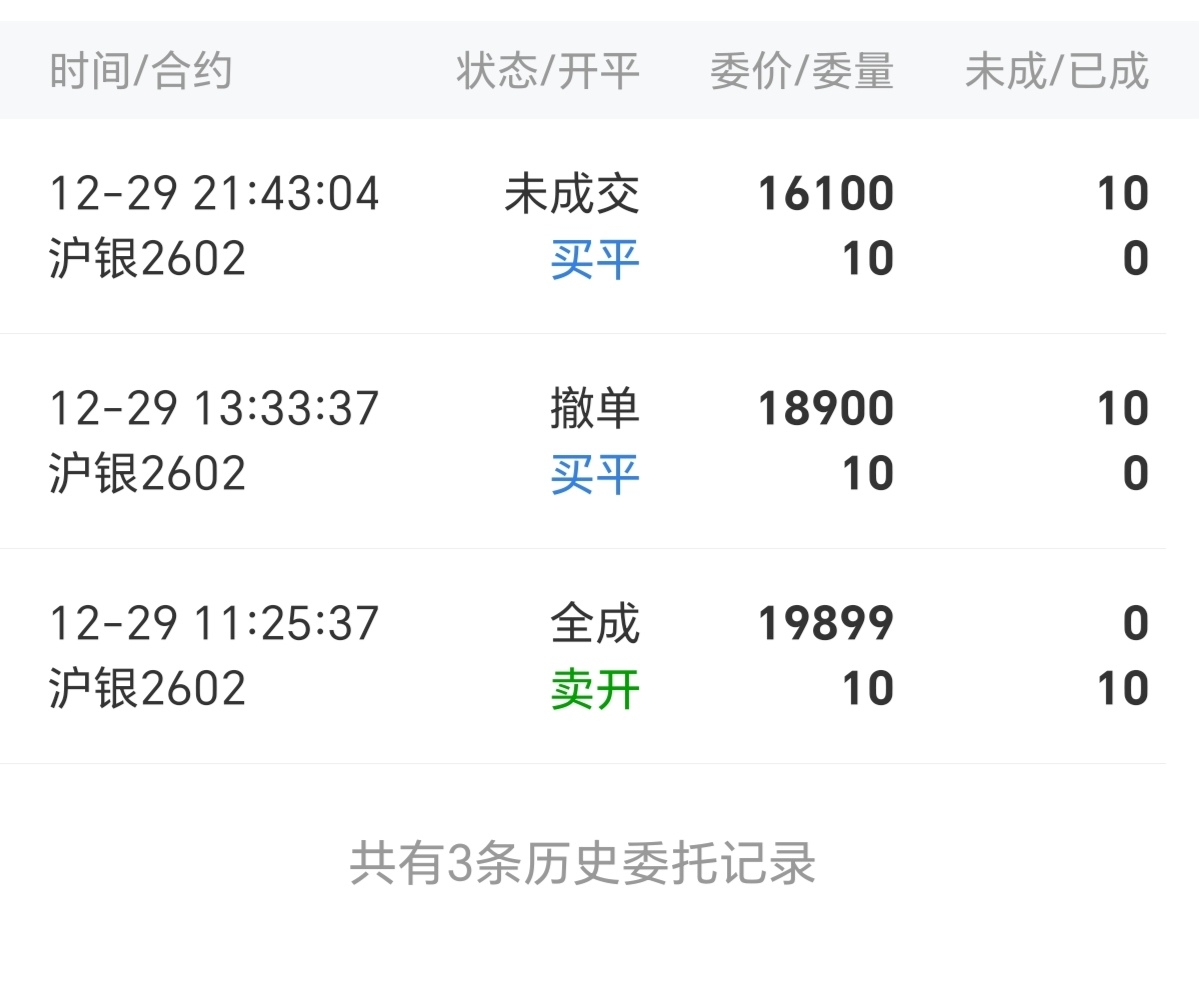The height and width of the screenshot is (984, 1199).
Task: Tap the 未成/已成 column header
Action: [1056, 72]
